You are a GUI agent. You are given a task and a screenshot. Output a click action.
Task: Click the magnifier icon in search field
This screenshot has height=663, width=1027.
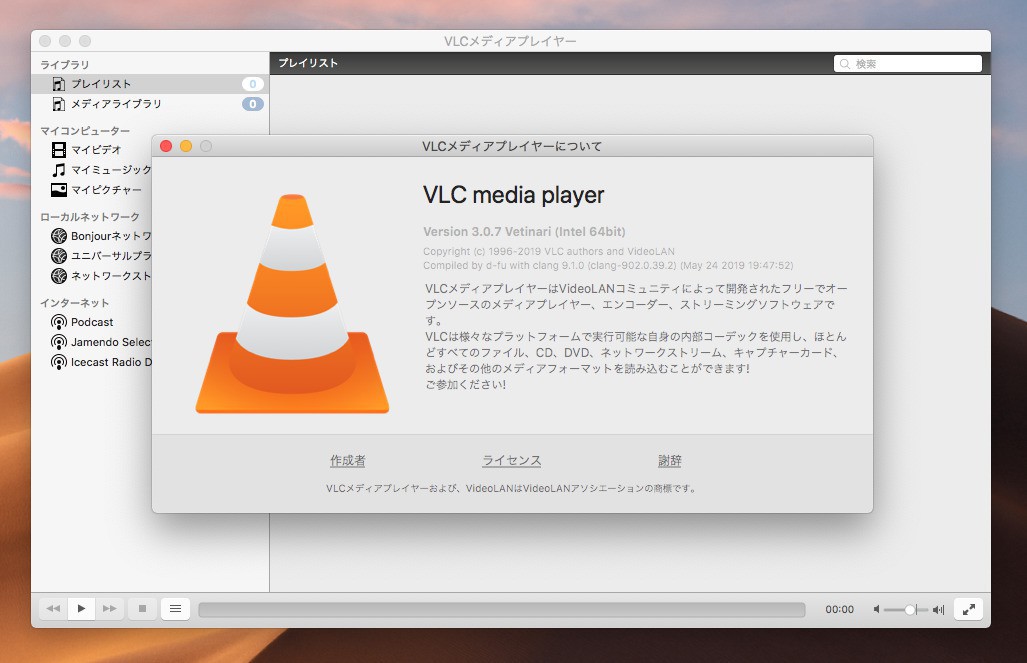pos(845,64)
